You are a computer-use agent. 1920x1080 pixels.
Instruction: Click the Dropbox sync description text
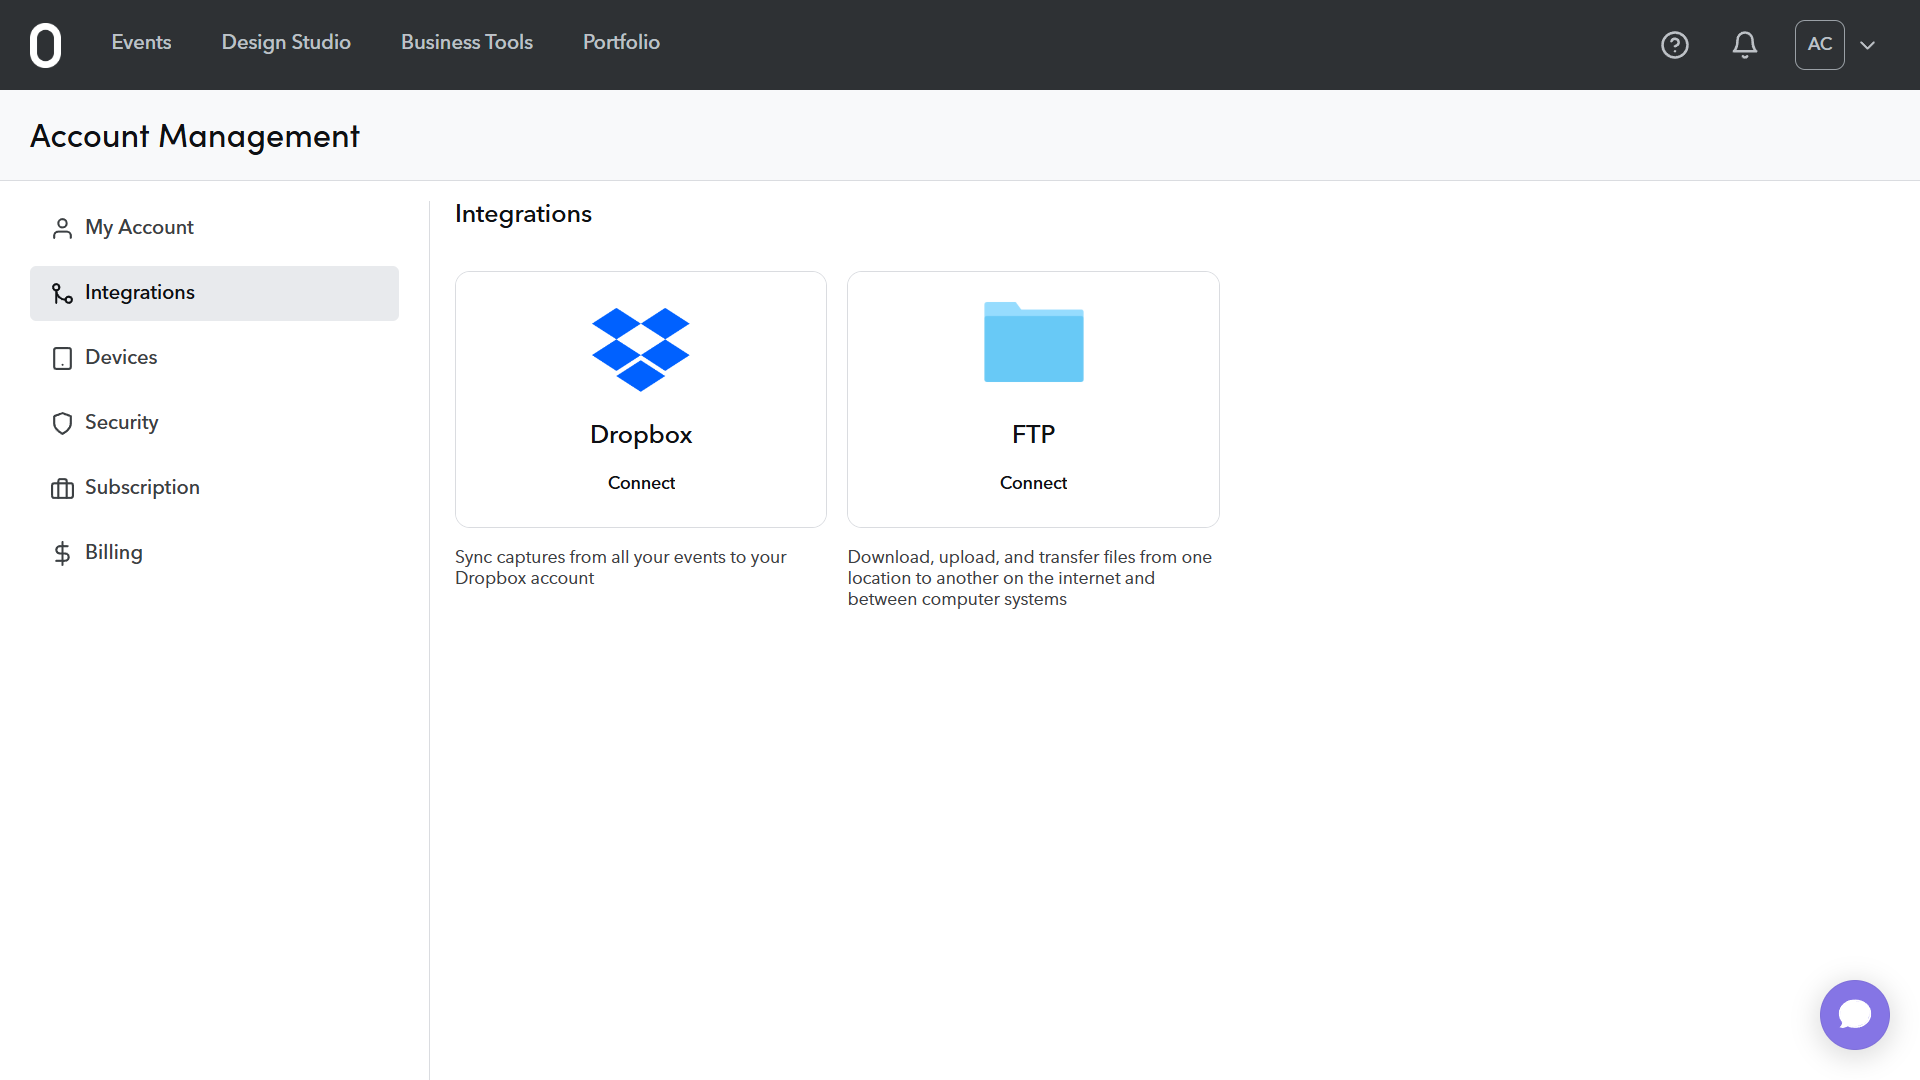click(x=620, y=567)
